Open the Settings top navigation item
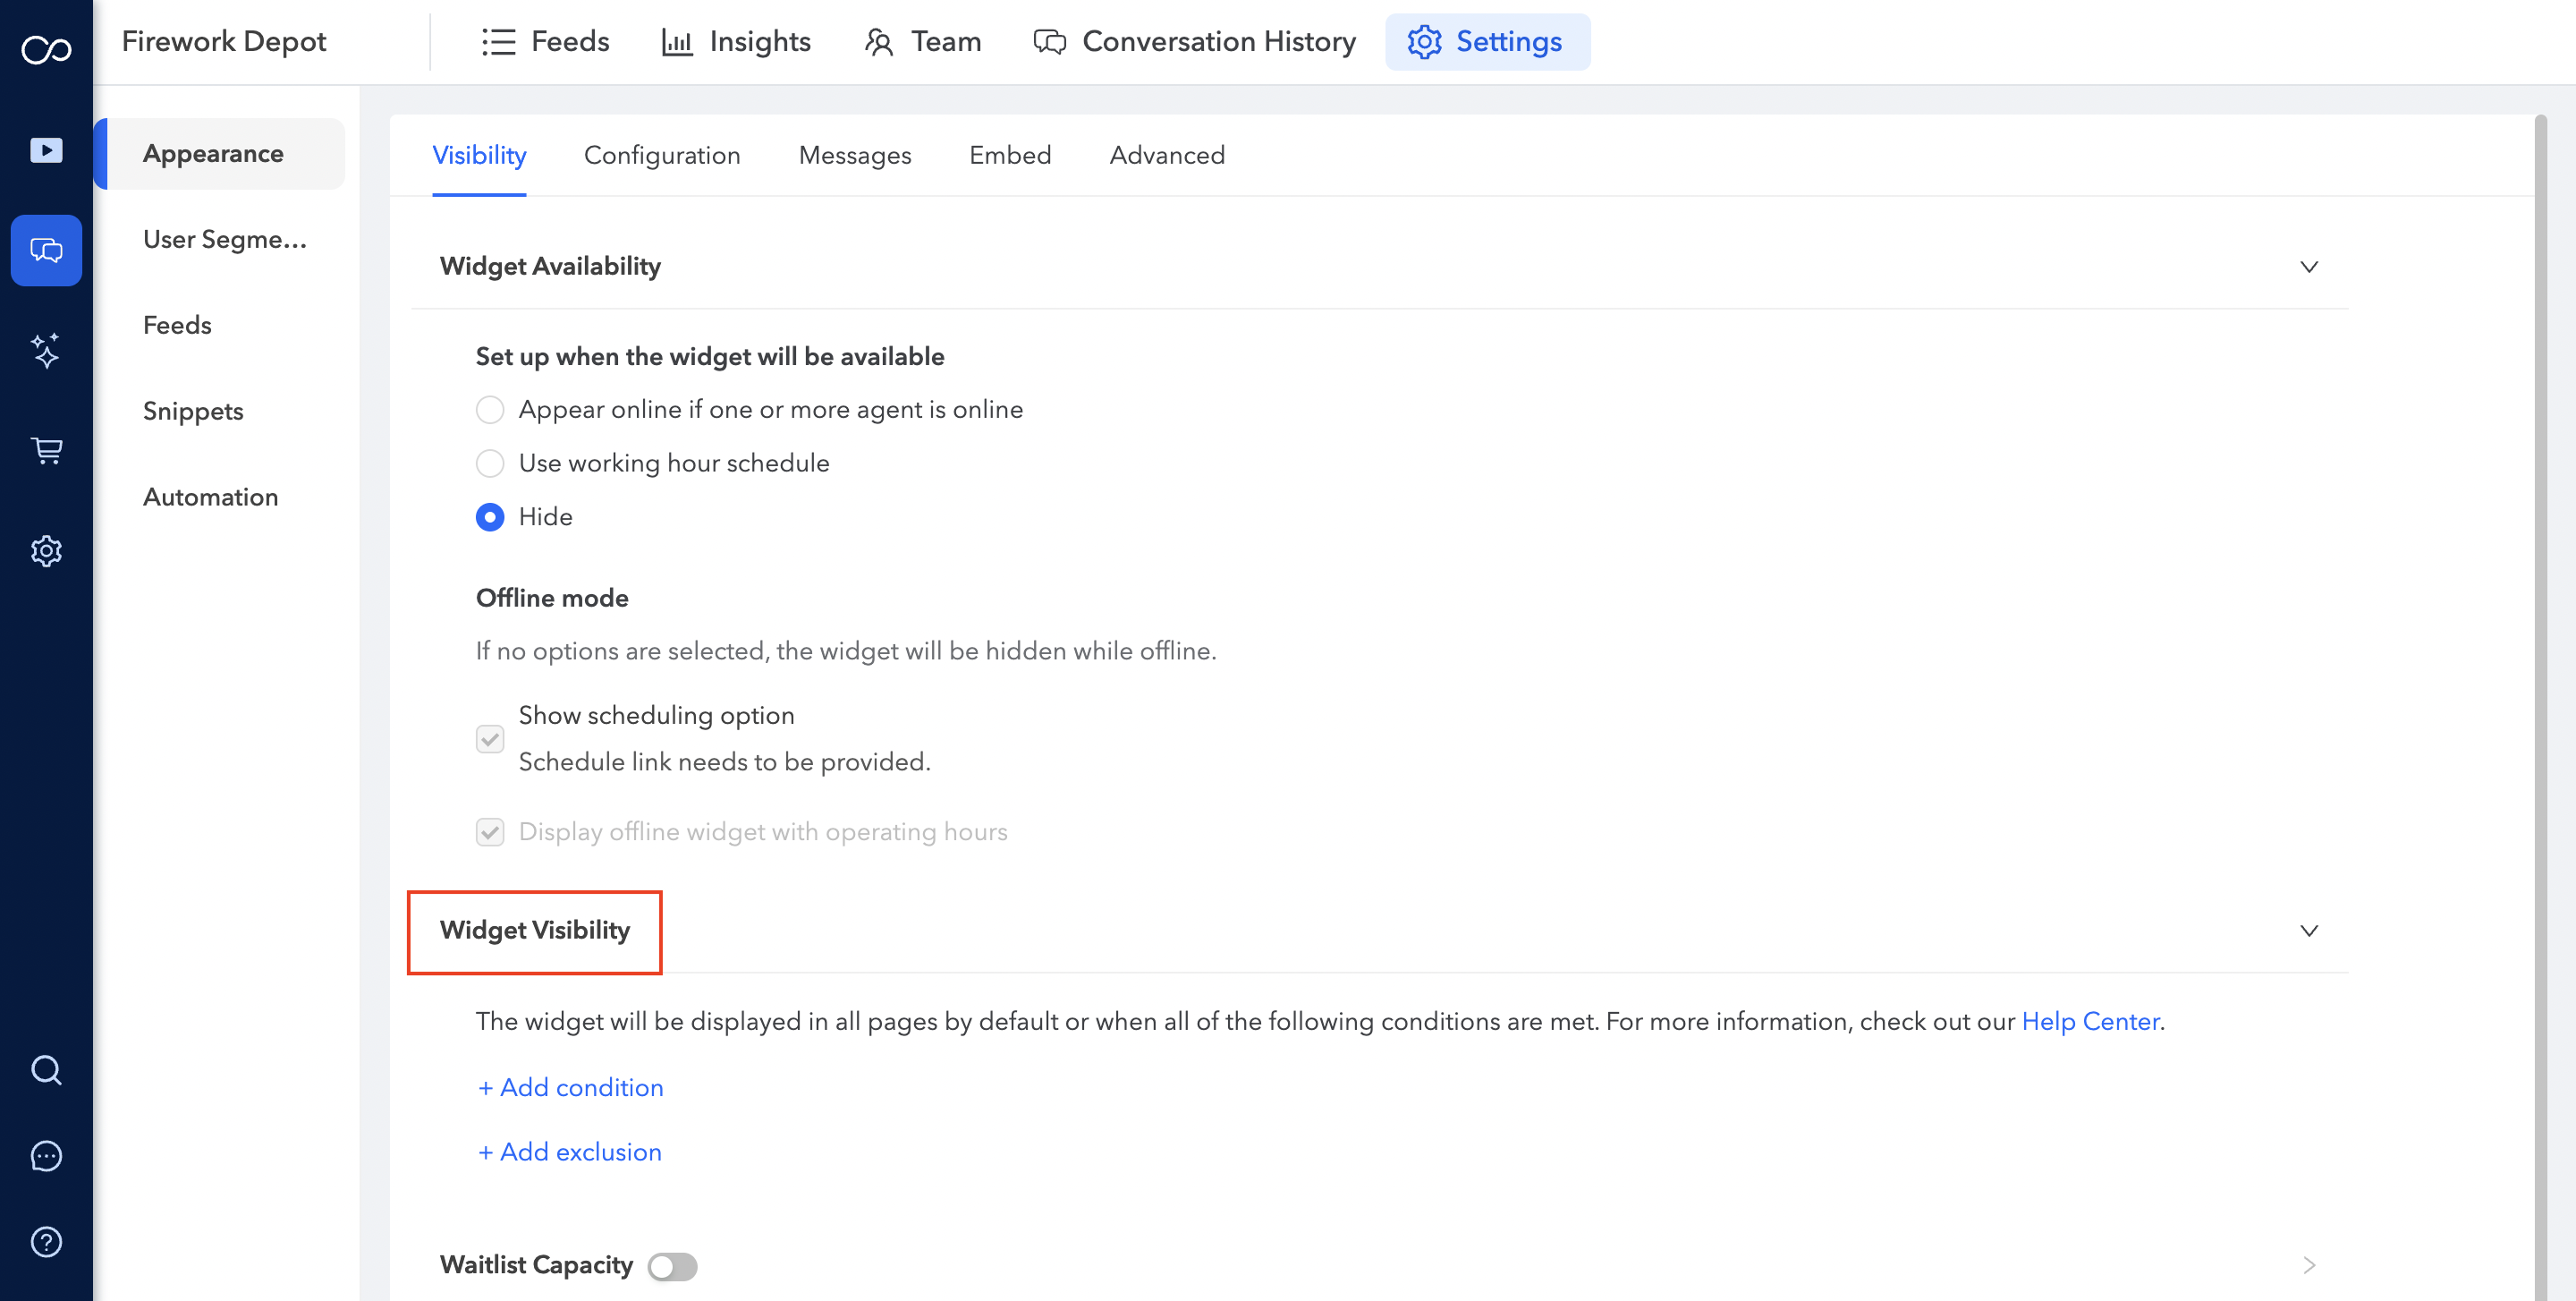 [x=1487, y=42]
